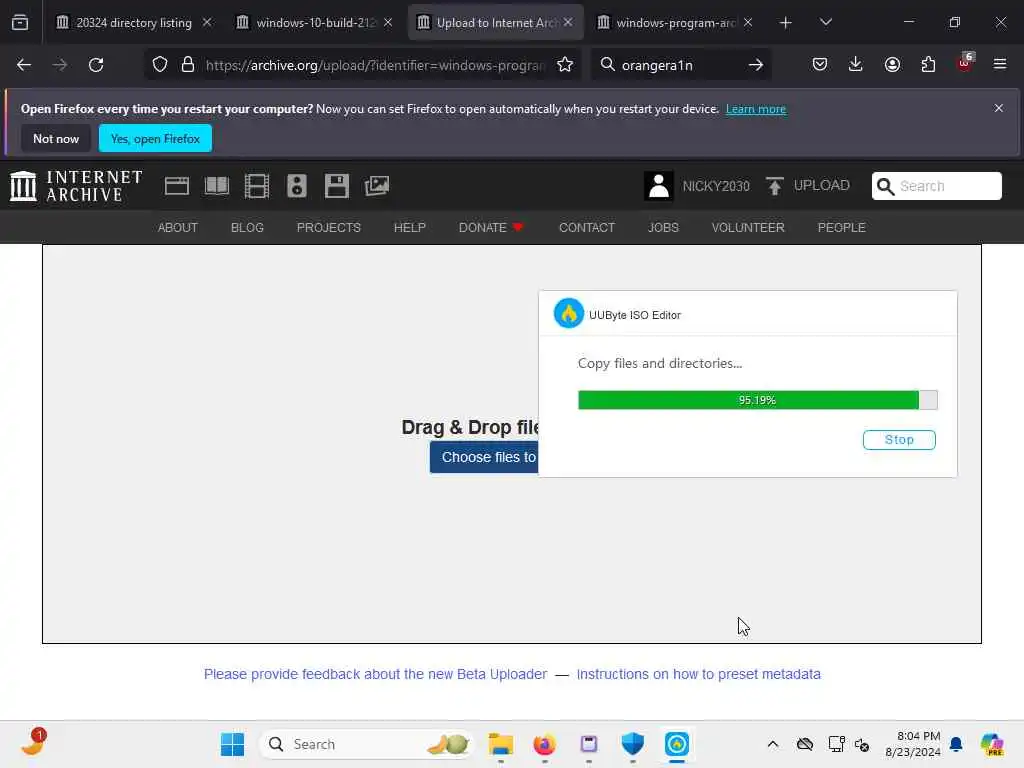Click the 95.19% green progress bar
Image resolution: width=1024 pixels, height=768 pixels.
pyautogui.click(x=758, y=400)
